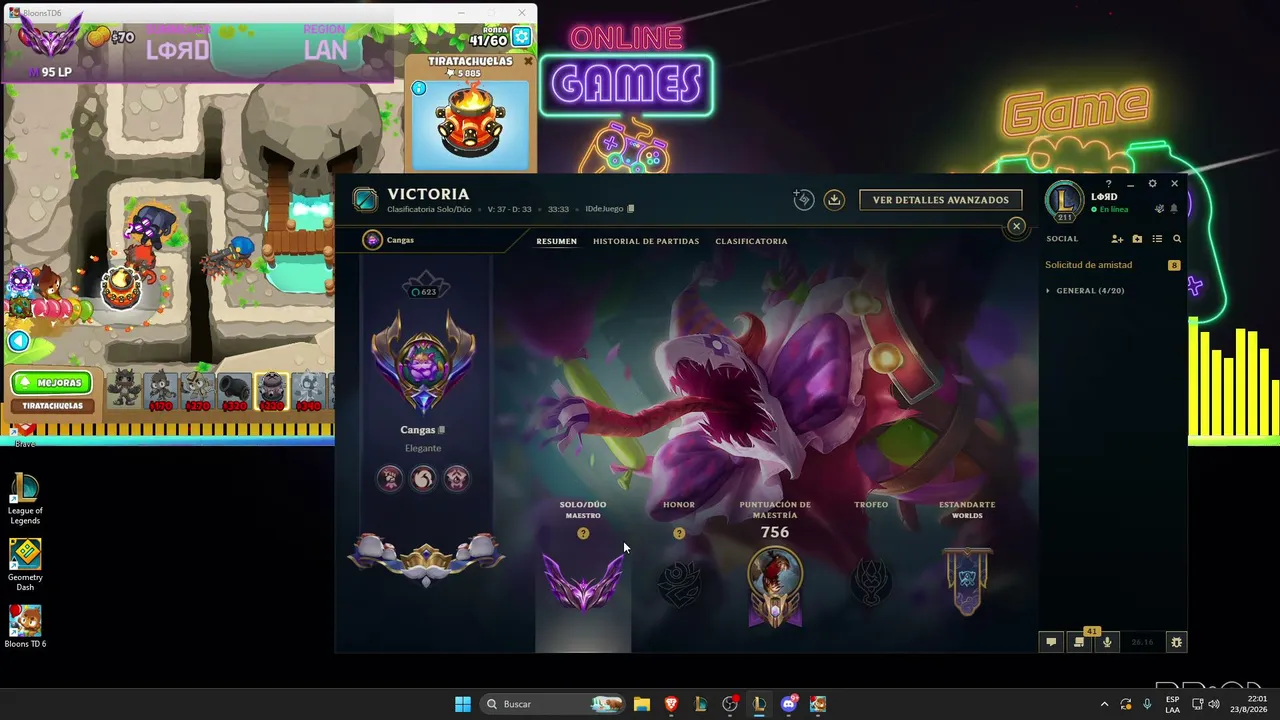The image size is (1280, 720).
Task: Click the add highlight bolt icon
Action: [x=803, y=200]
